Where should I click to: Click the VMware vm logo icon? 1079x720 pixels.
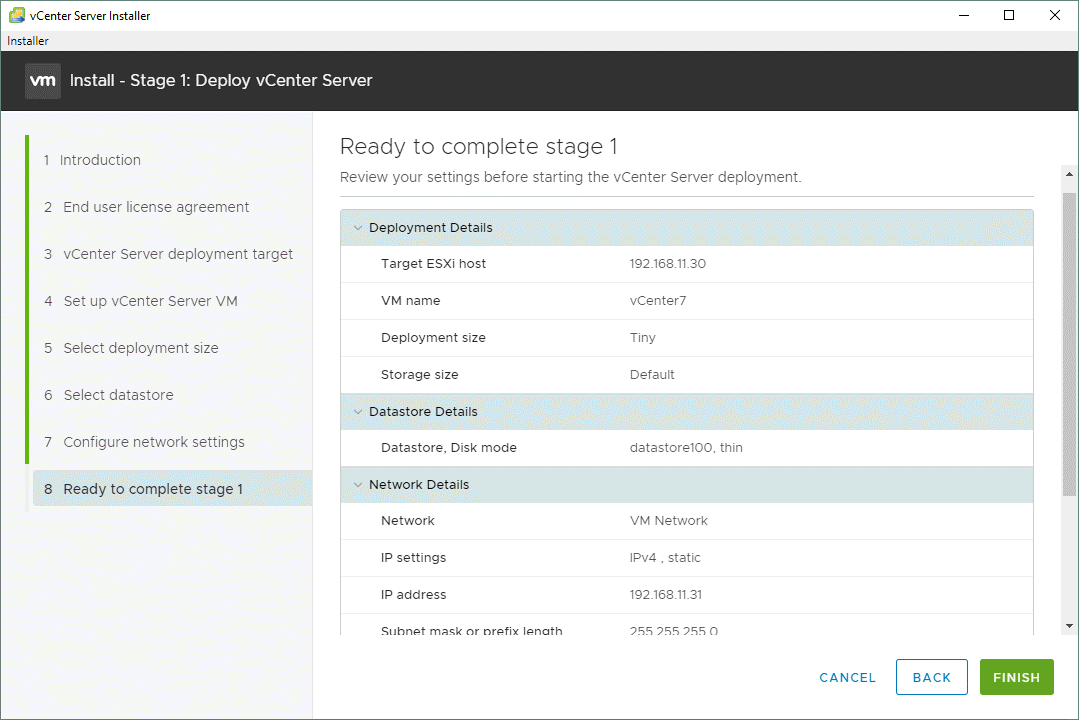pos(42,81)
